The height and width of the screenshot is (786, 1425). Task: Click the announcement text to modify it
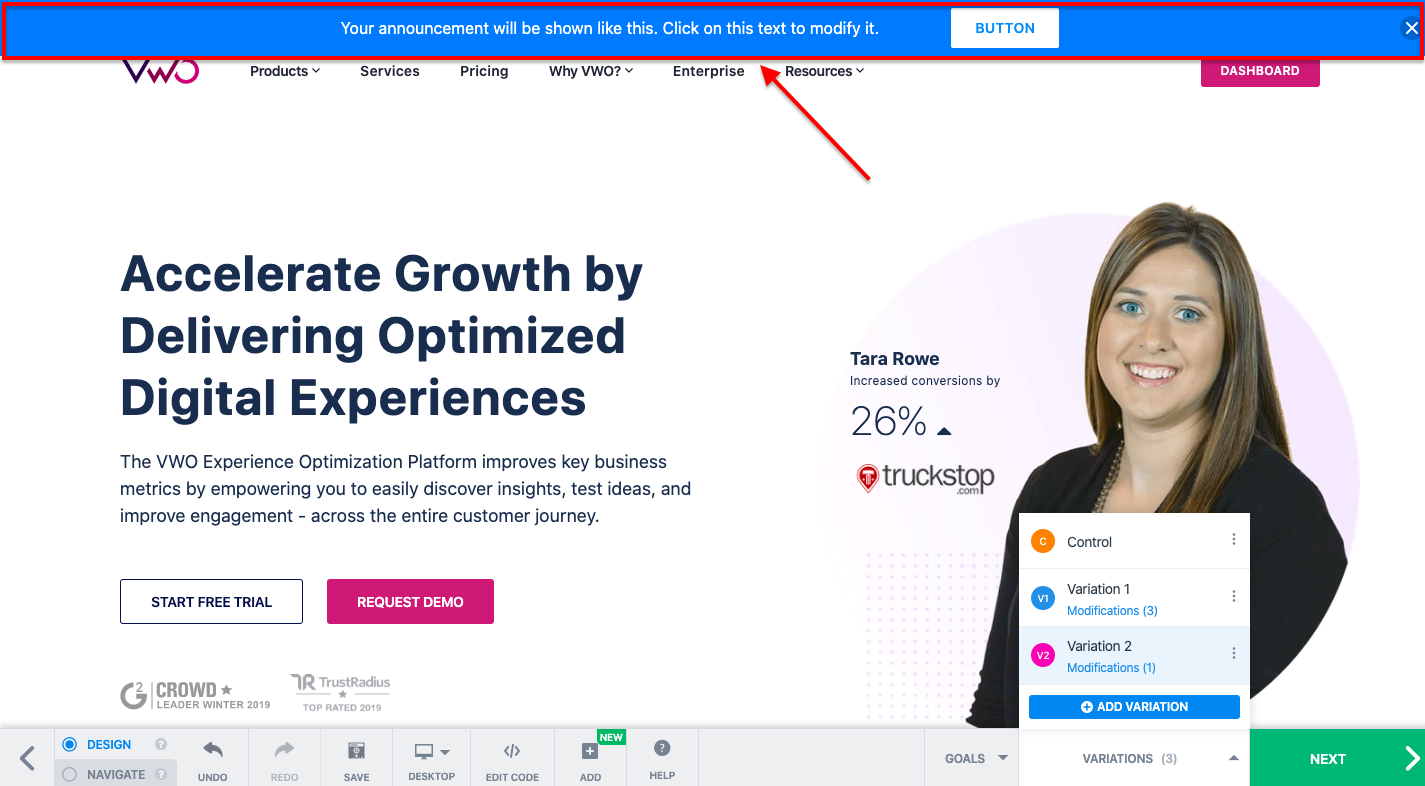click(609, 28)
